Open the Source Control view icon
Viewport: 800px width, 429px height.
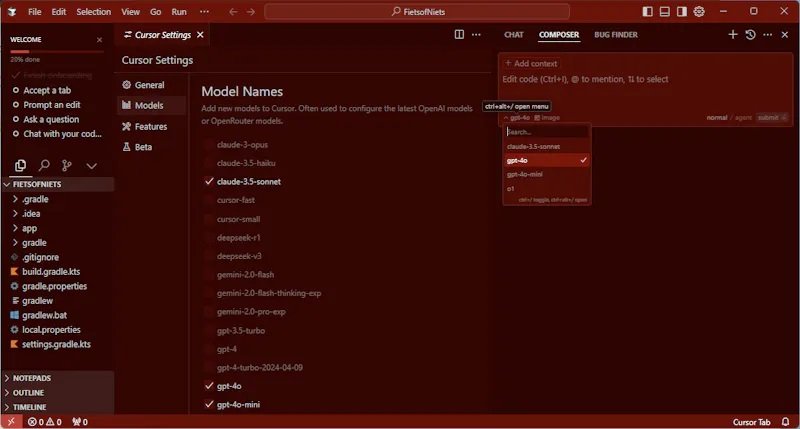[x=67, y=166]
